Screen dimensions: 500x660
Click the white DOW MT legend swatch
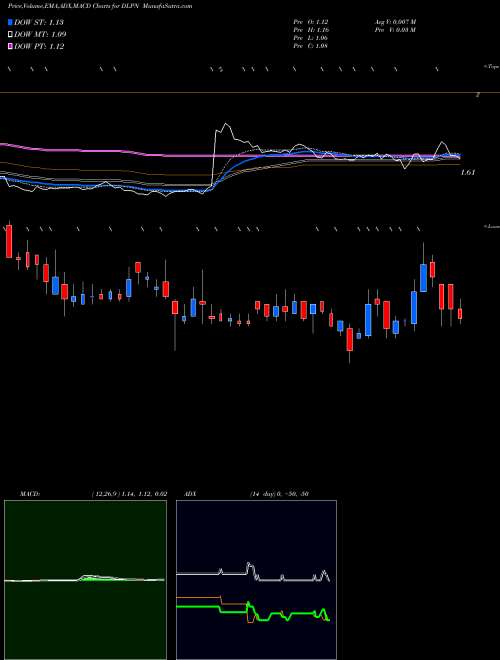11,34
